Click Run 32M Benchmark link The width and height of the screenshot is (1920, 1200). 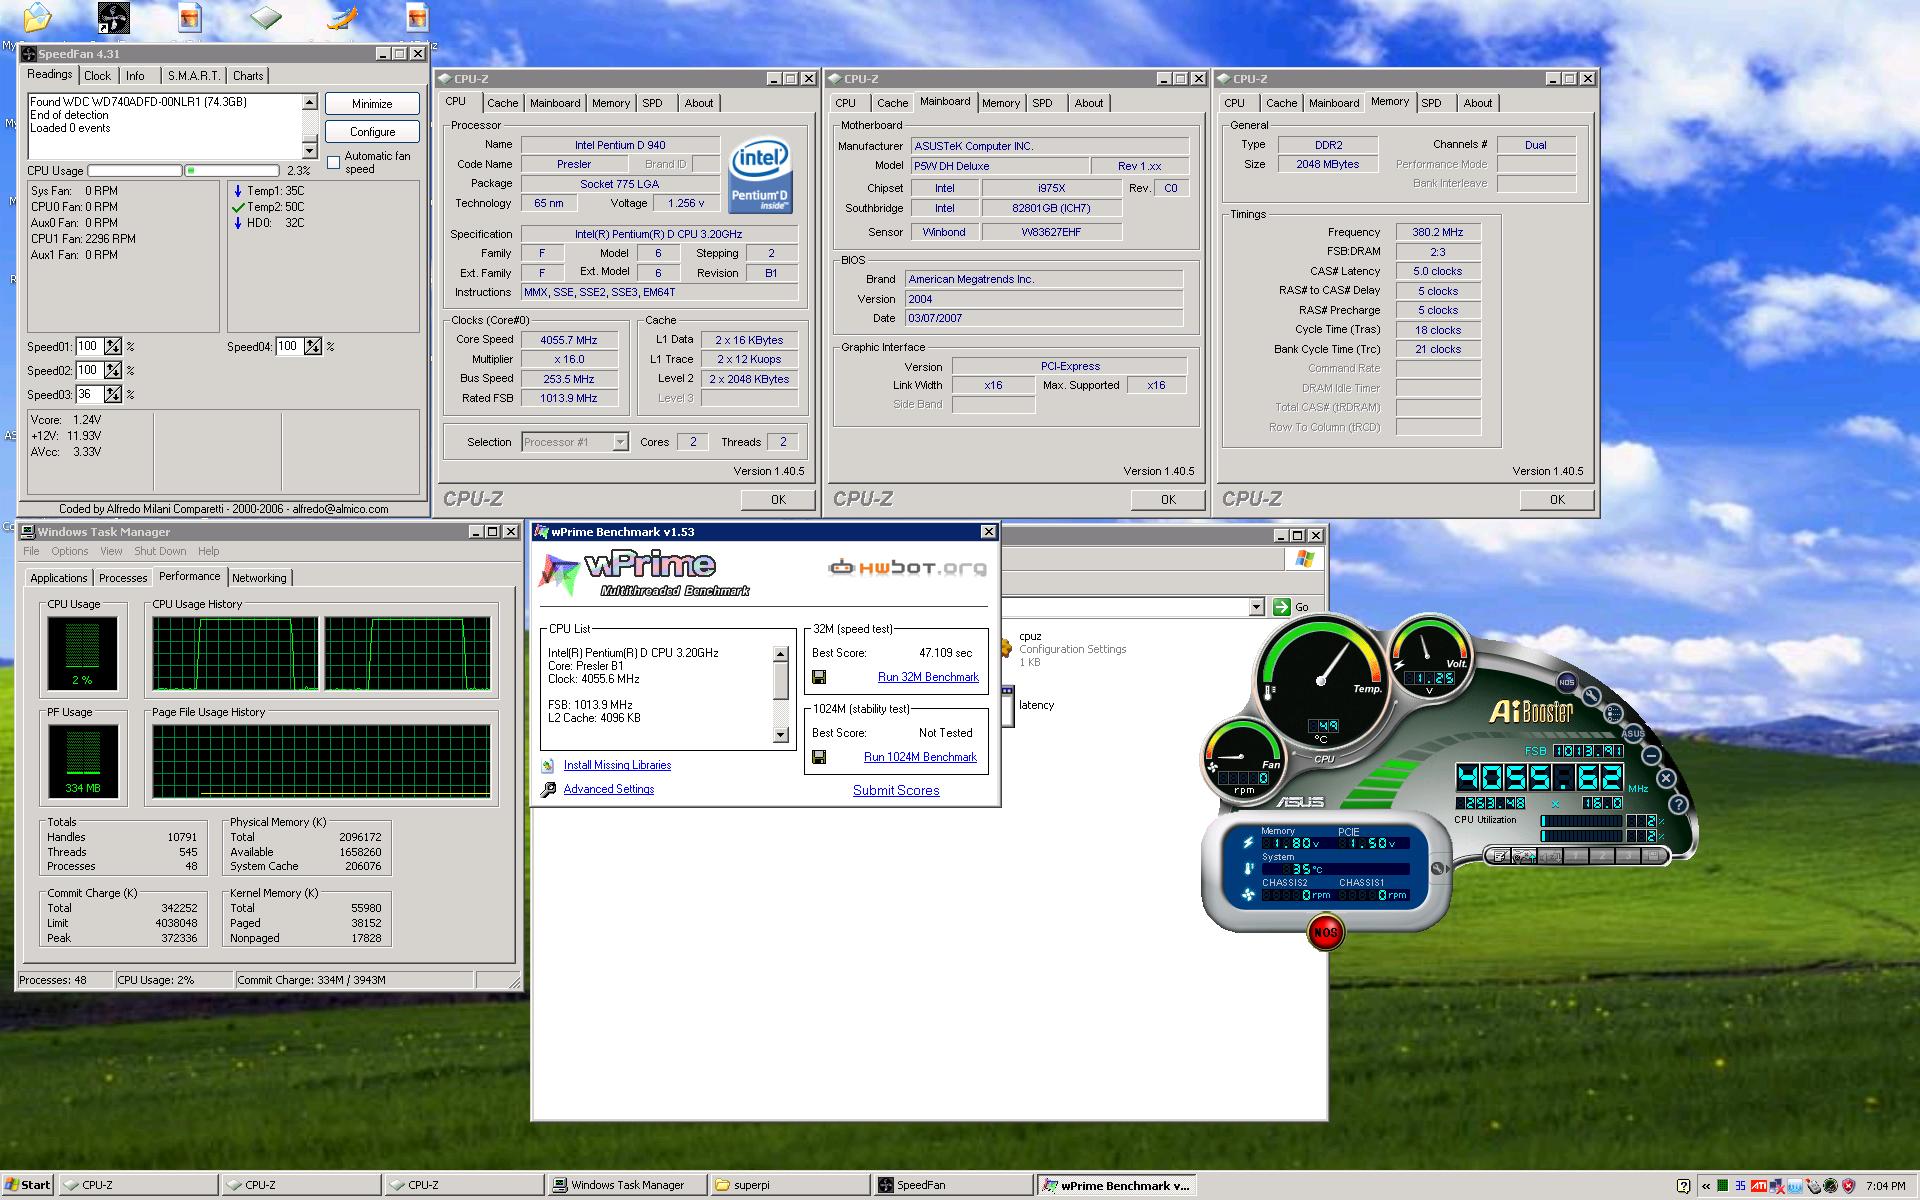point(928,677)
